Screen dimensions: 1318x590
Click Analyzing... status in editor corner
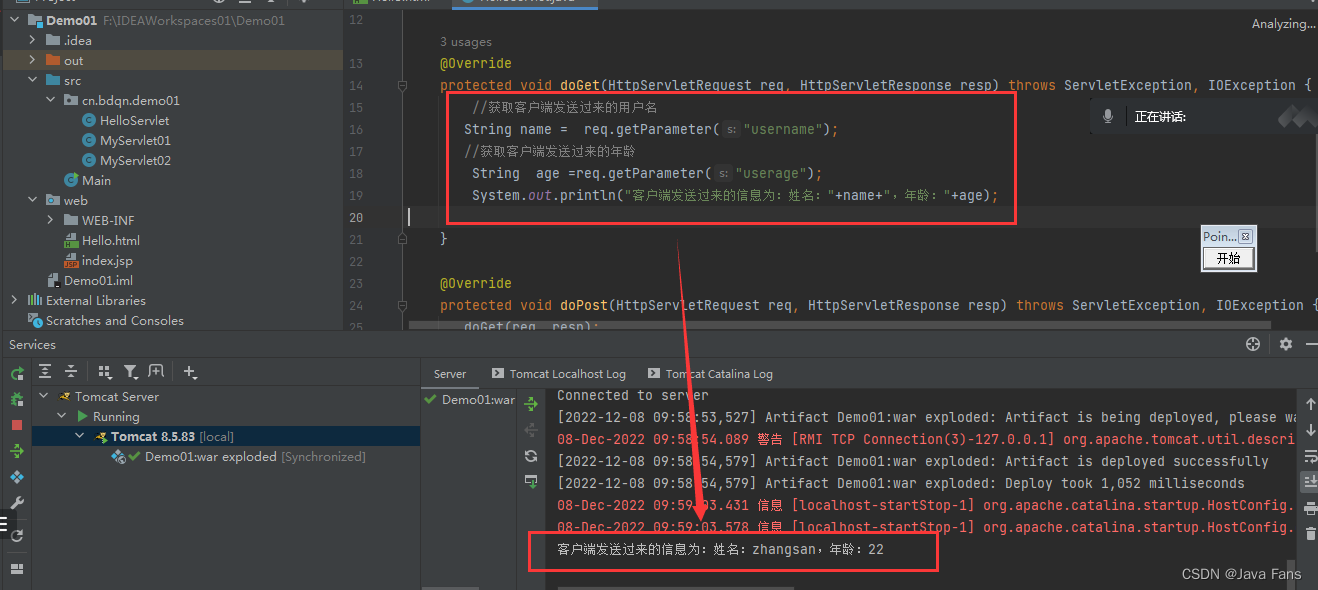coord(1284,24)
